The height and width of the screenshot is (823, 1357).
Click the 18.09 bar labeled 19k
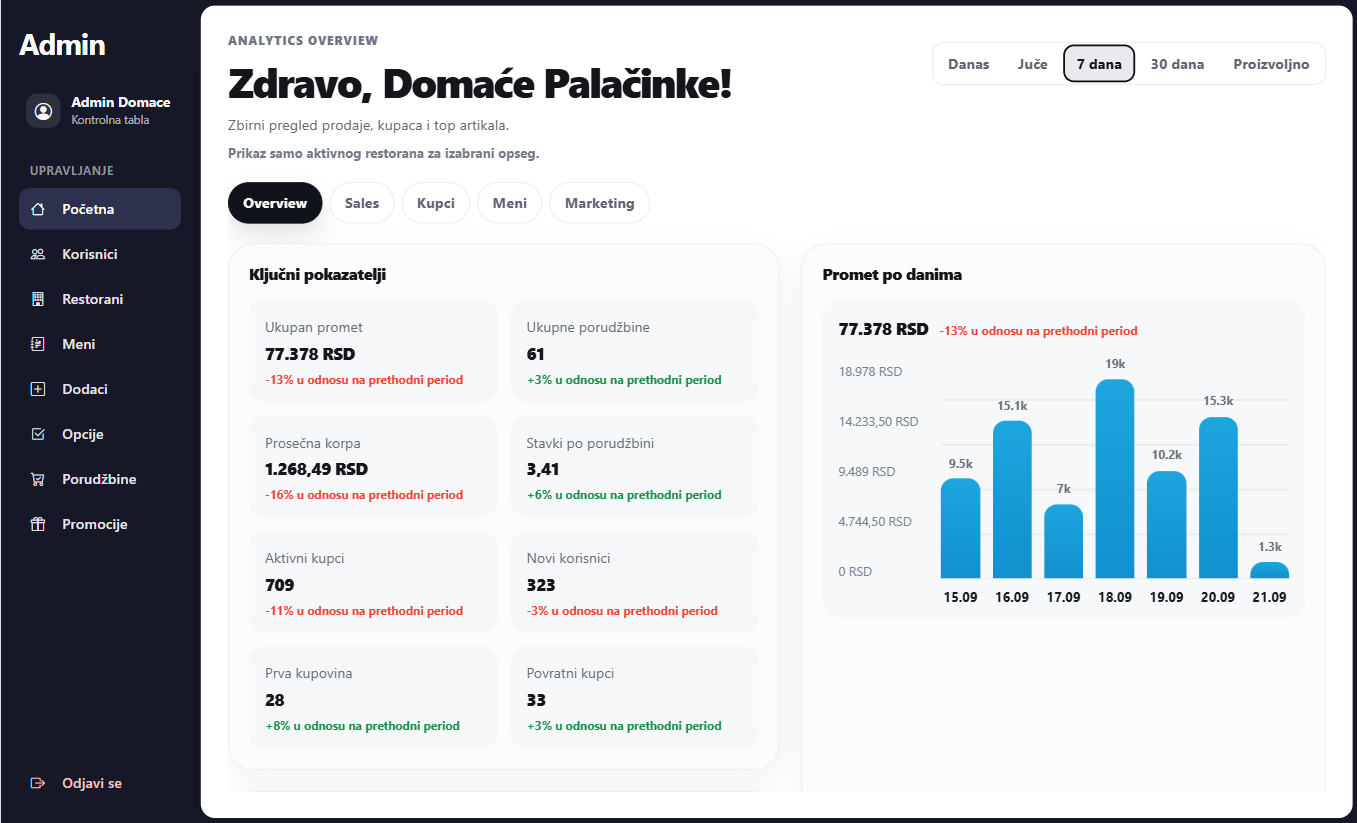1115,479
